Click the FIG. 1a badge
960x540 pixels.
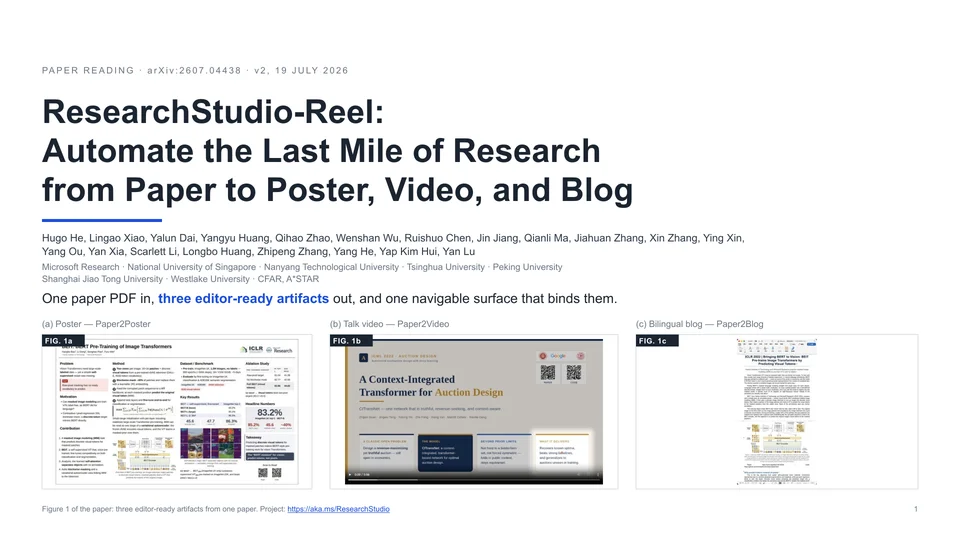[x=63, y=340]
